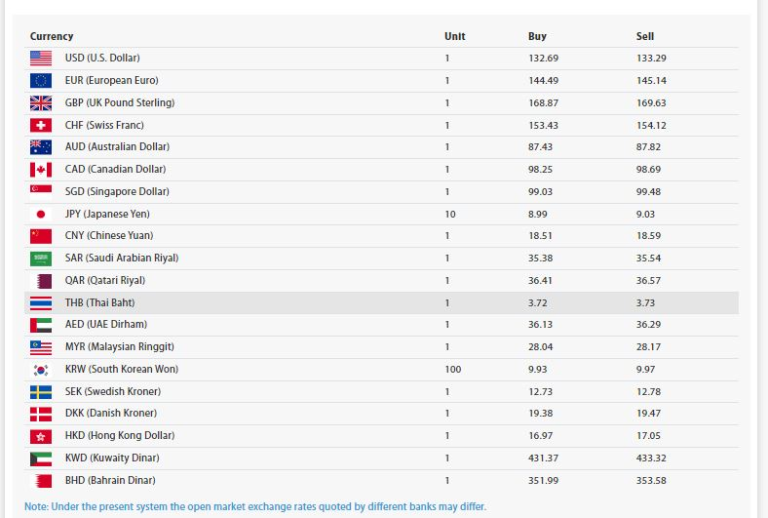Image resolution: width=768 pixels, height=518 pixels.
Task: Select the Swiss flag icon
Action: 41,125
